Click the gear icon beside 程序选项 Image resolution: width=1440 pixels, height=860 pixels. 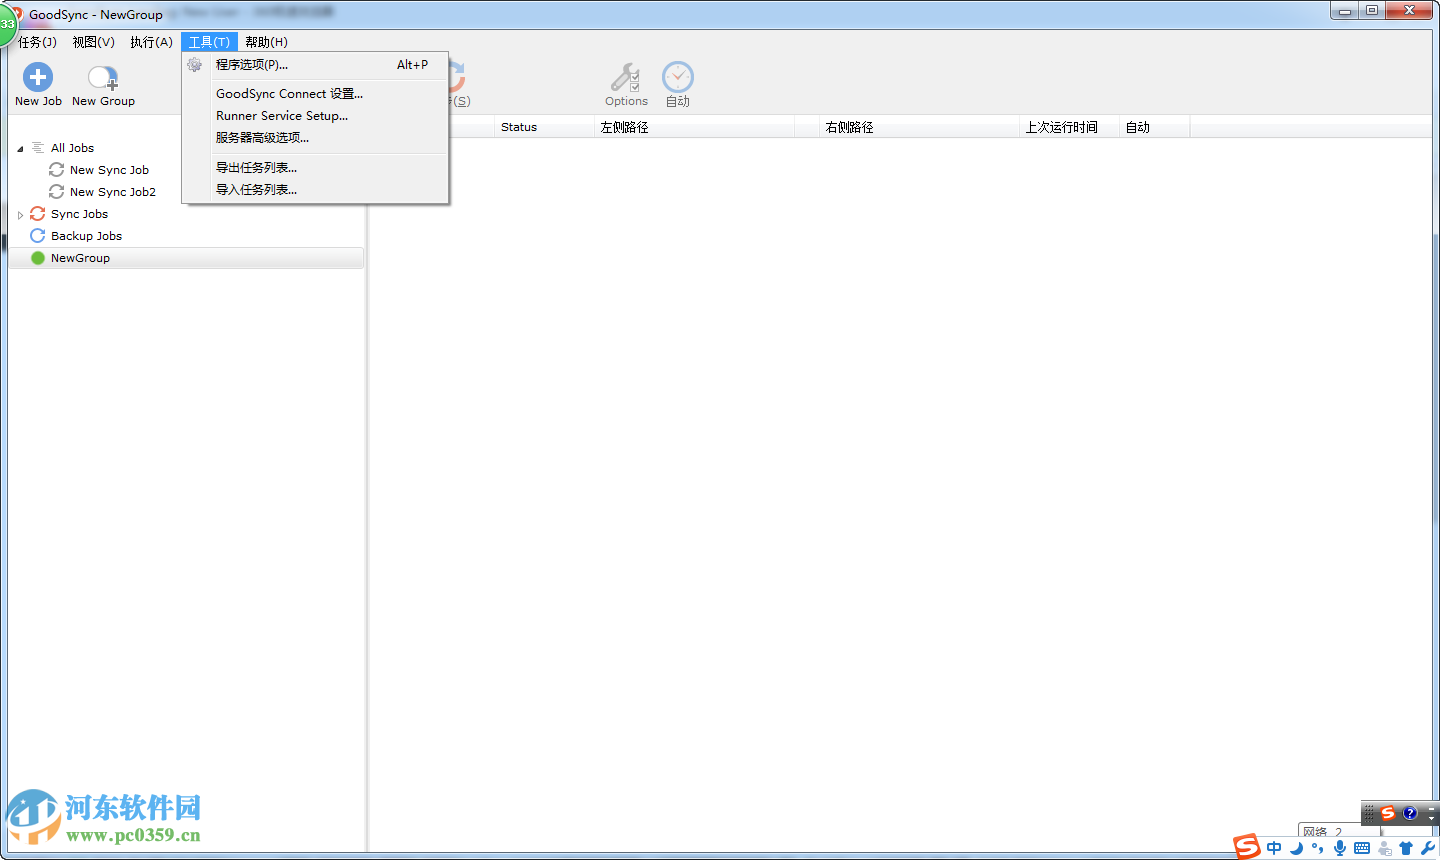(x=195, y=65)
